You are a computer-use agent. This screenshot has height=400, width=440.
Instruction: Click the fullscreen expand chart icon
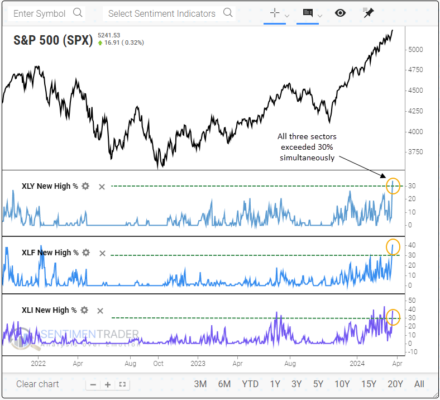point(122,385)
